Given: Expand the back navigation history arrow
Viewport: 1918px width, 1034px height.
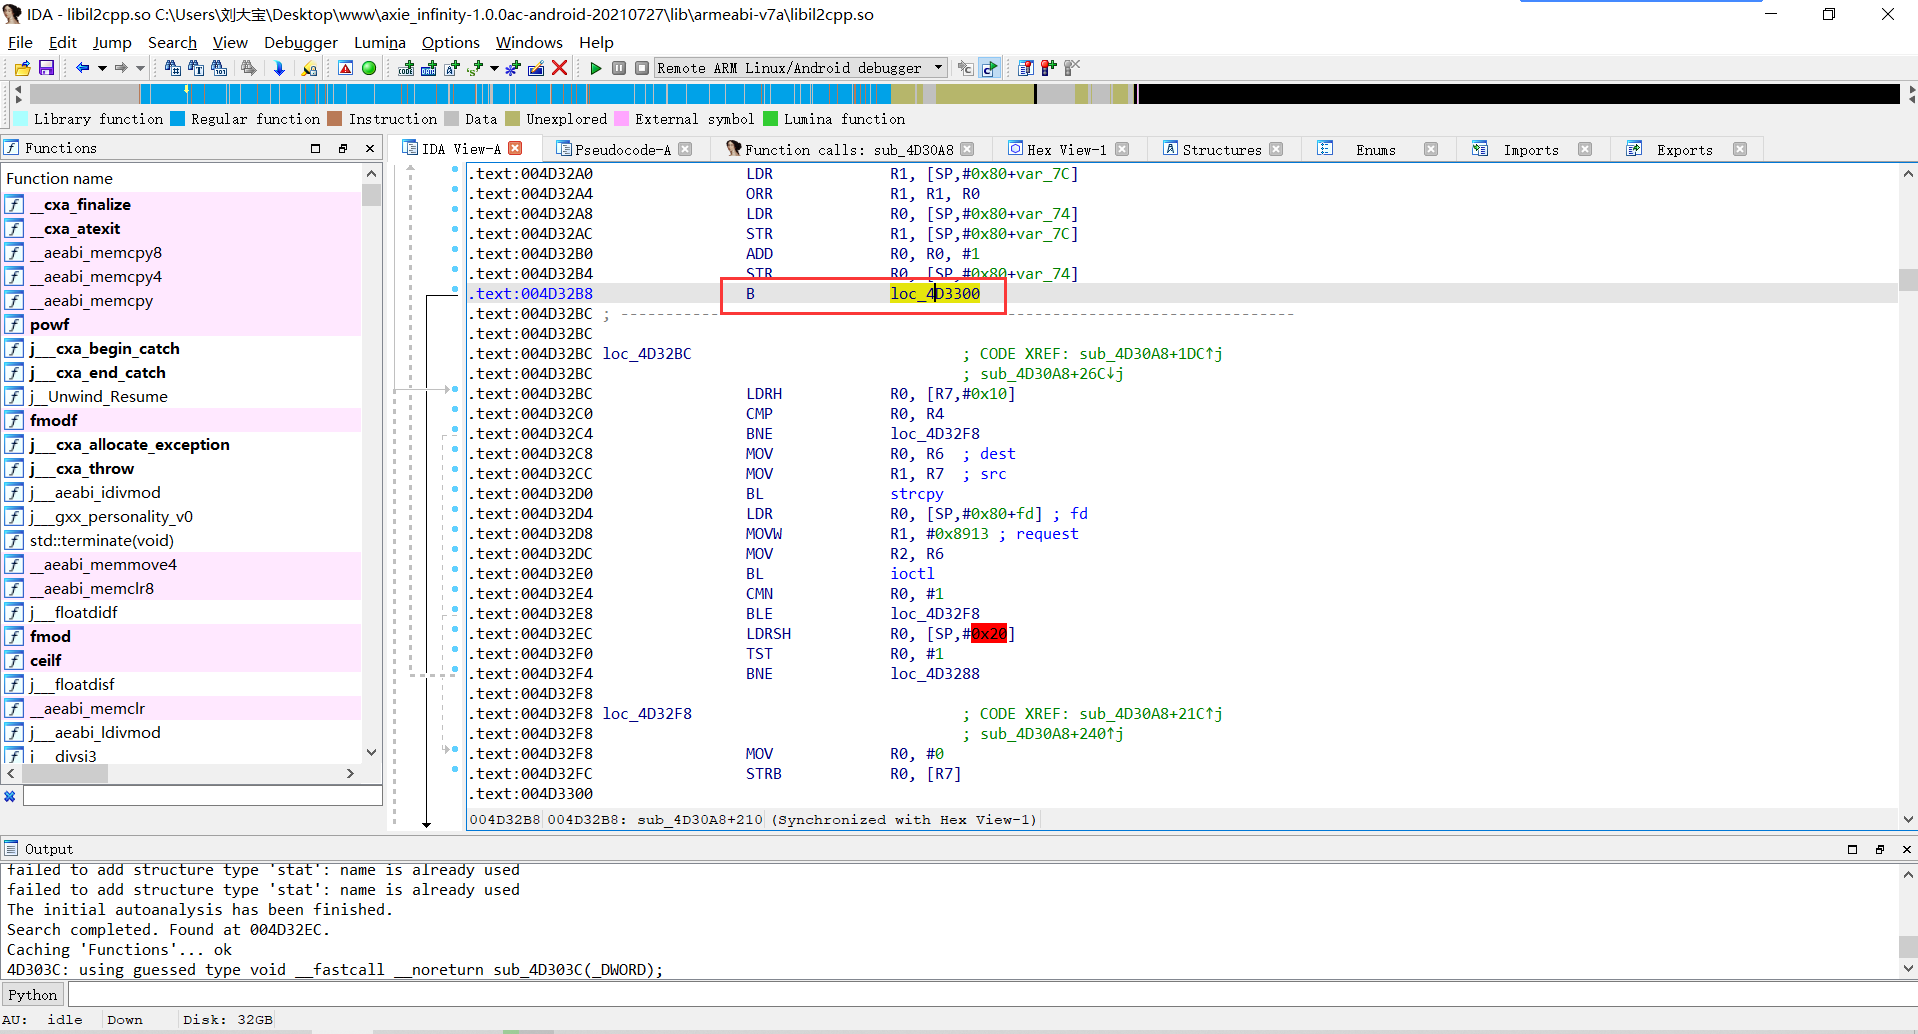Looking at the screenshot, I should [101, 68].
